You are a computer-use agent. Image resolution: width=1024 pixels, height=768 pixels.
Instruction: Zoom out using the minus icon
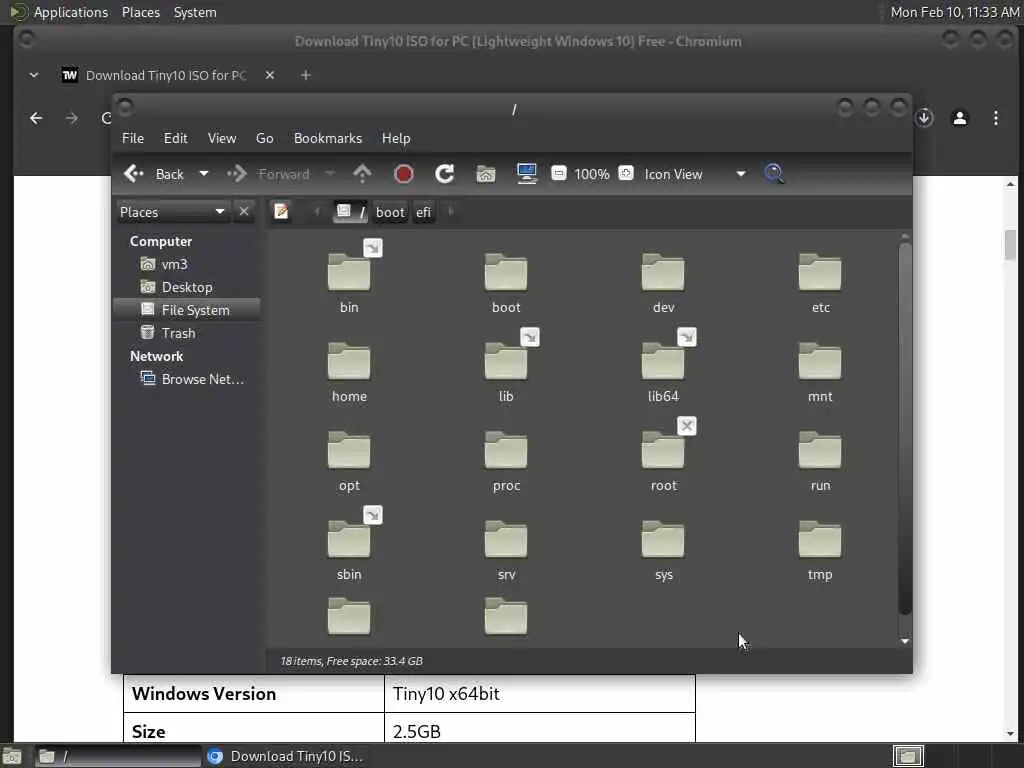pos(558,173)
